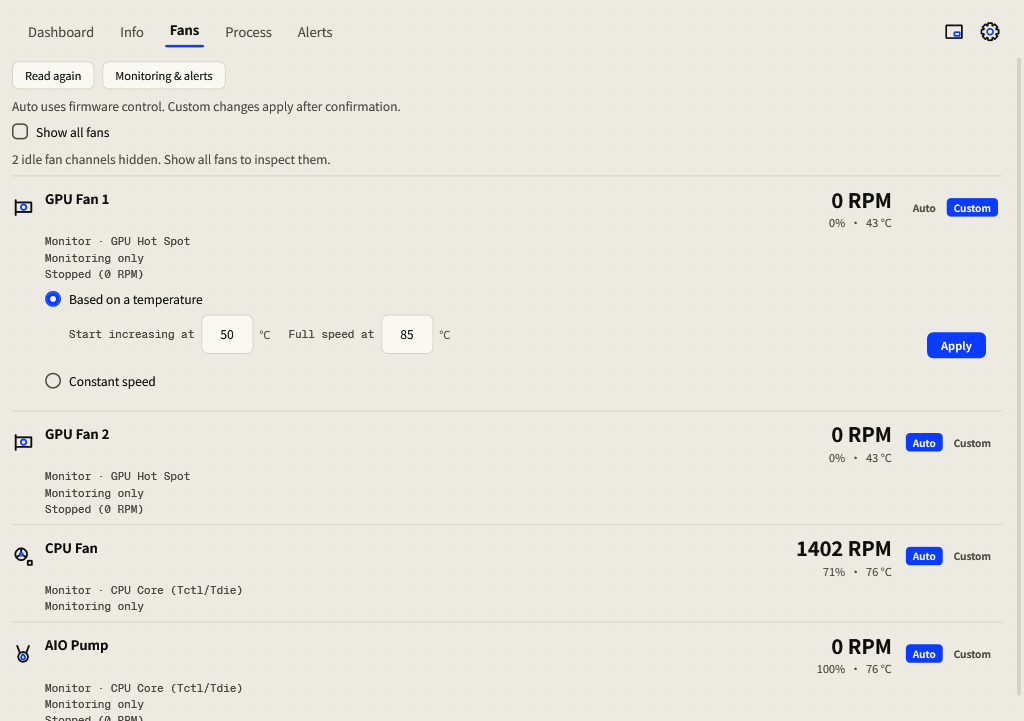This screenshot has height=721, width=1024.
Task: Set GPU Fan 1 to Auto mode
Action: (x=923, y=208)
